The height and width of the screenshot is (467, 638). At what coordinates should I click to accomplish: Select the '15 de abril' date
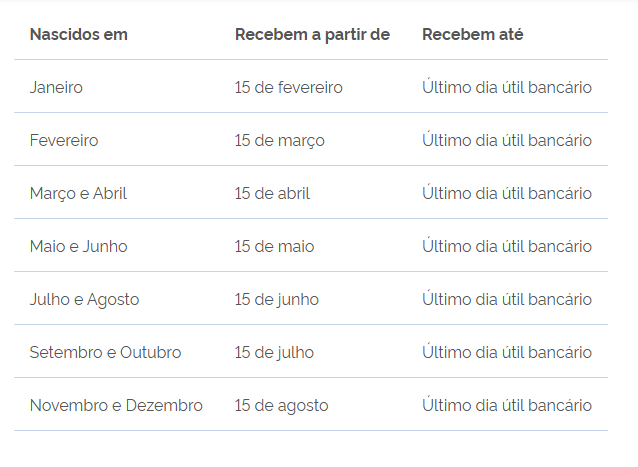[272, 194]
